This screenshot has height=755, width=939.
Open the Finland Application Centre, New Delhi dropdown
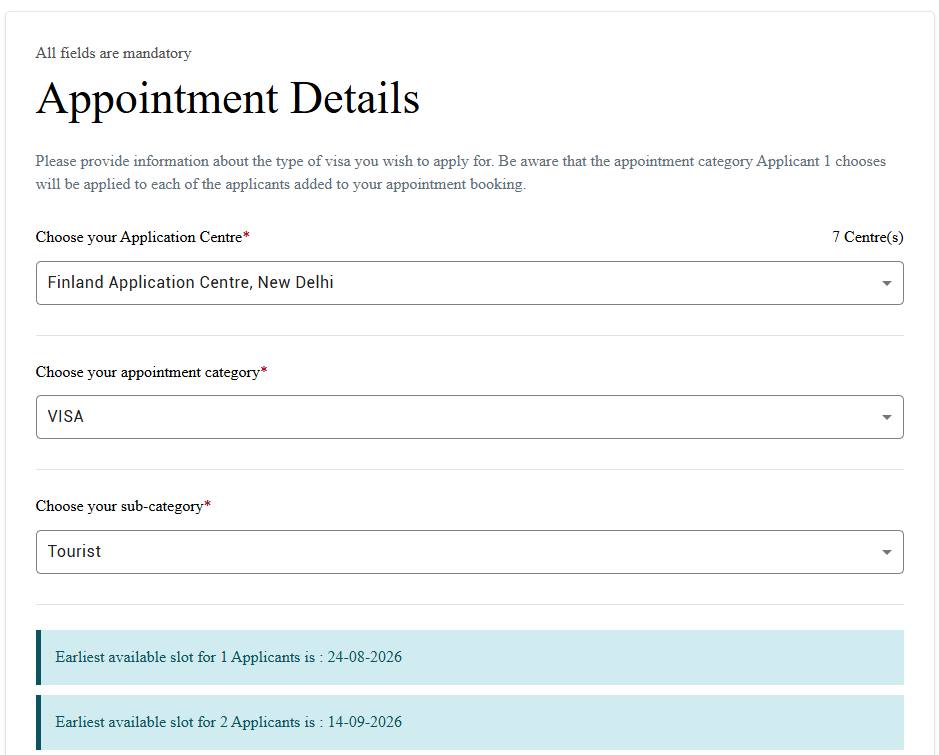coord(470,283)
